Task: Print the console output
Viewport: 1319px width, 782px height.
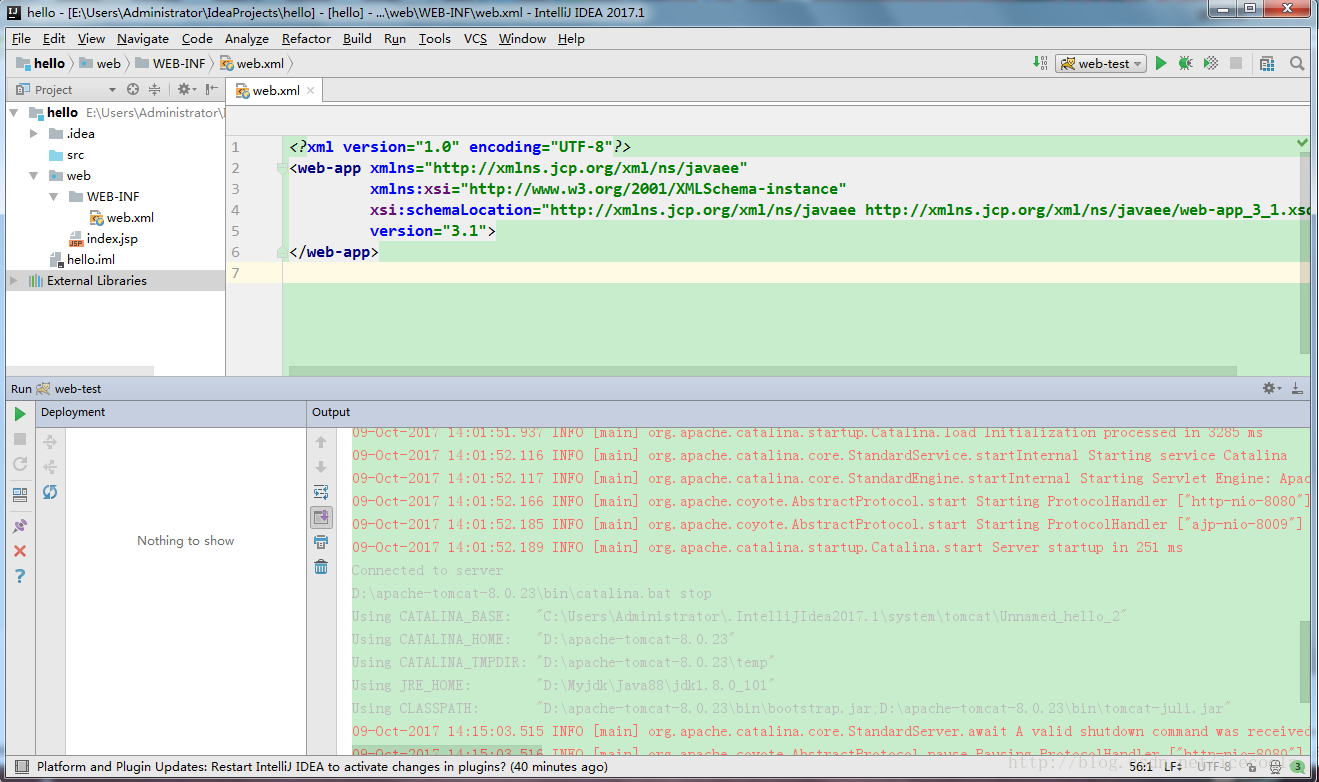Action: pyautogui.click(x=321, y=542)
